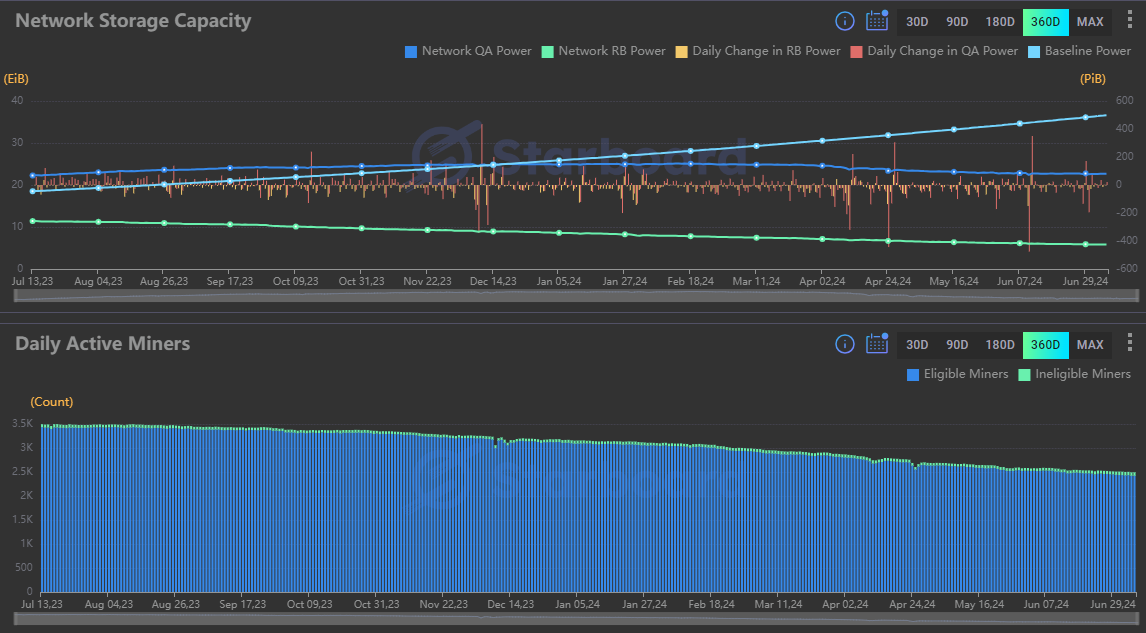Open calendar picker for Network Storage Capacity

tap(877, 21)
